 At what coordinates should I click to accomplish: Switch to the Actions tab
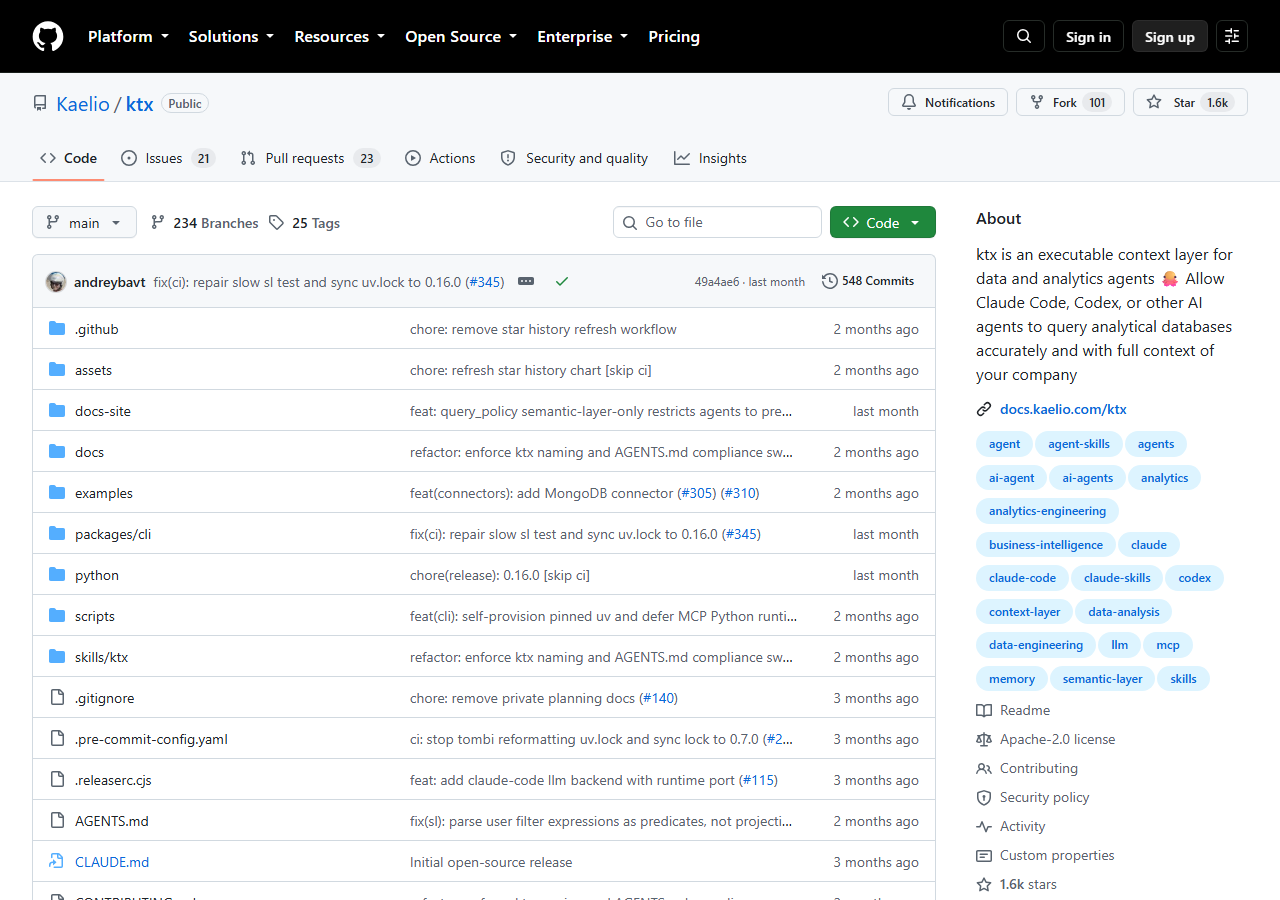point(440,158)
